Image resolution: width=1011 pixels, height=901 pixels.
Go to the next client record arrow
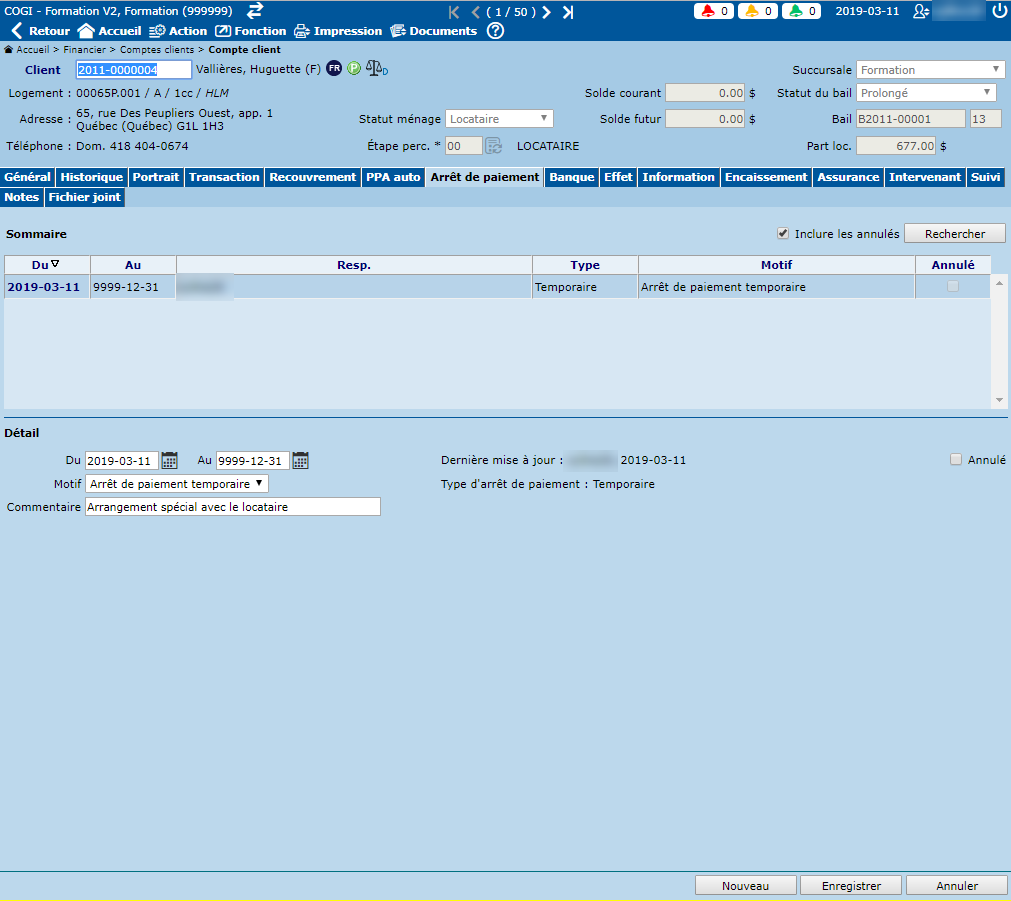[547, 12]
